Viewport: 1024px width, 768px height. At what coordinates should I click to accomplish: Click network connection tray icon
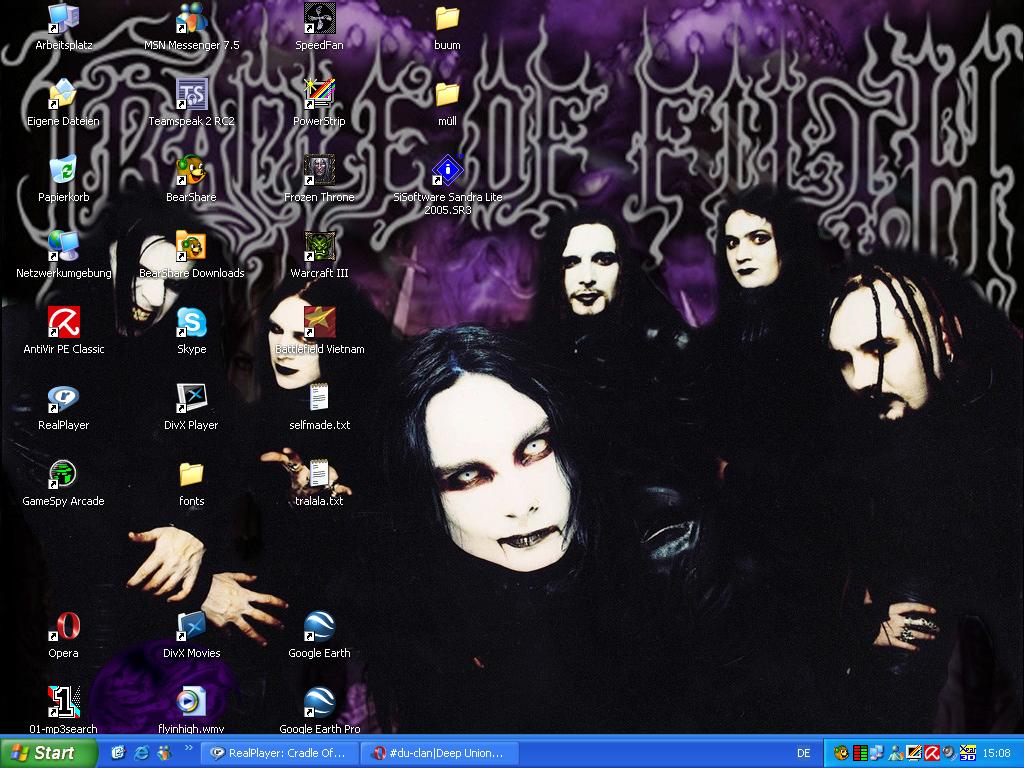pyautogui.click(x=878, y=753)
